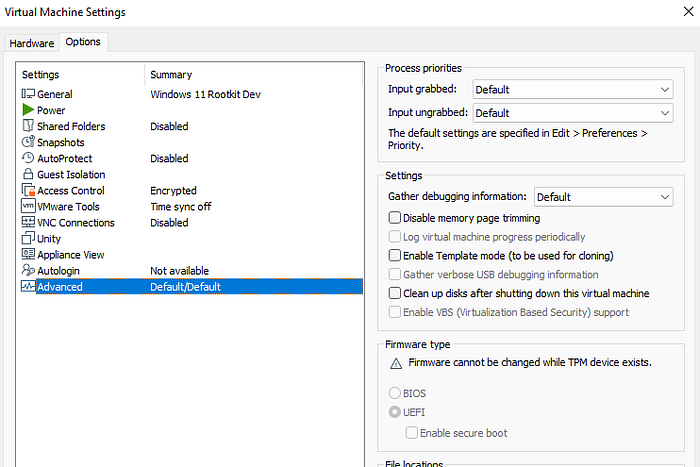Screen dimensions: 700x467
Task: Open the Input ungrabbed priority dropdown
Action: 572,113
